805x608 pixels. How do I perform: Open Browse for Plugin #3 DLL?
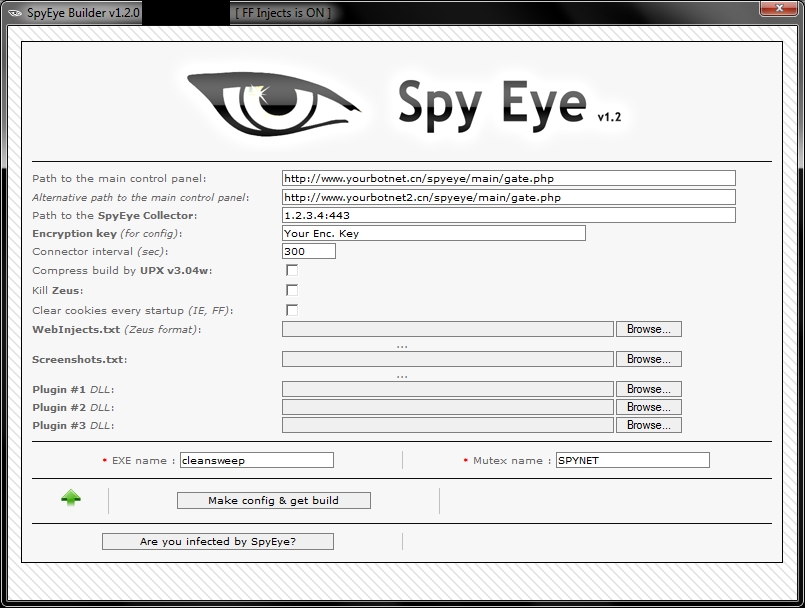pyautogui.click(x=648, y=425)
